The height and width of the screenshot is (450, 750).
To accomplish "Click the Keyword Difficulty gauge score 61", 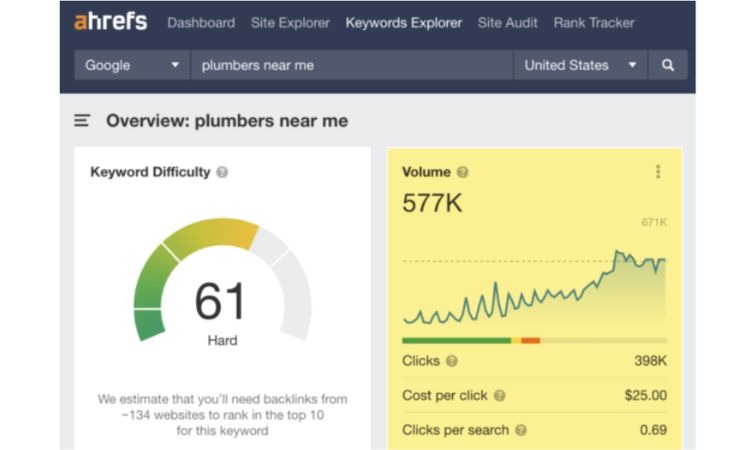I will [x=222, y=299].
